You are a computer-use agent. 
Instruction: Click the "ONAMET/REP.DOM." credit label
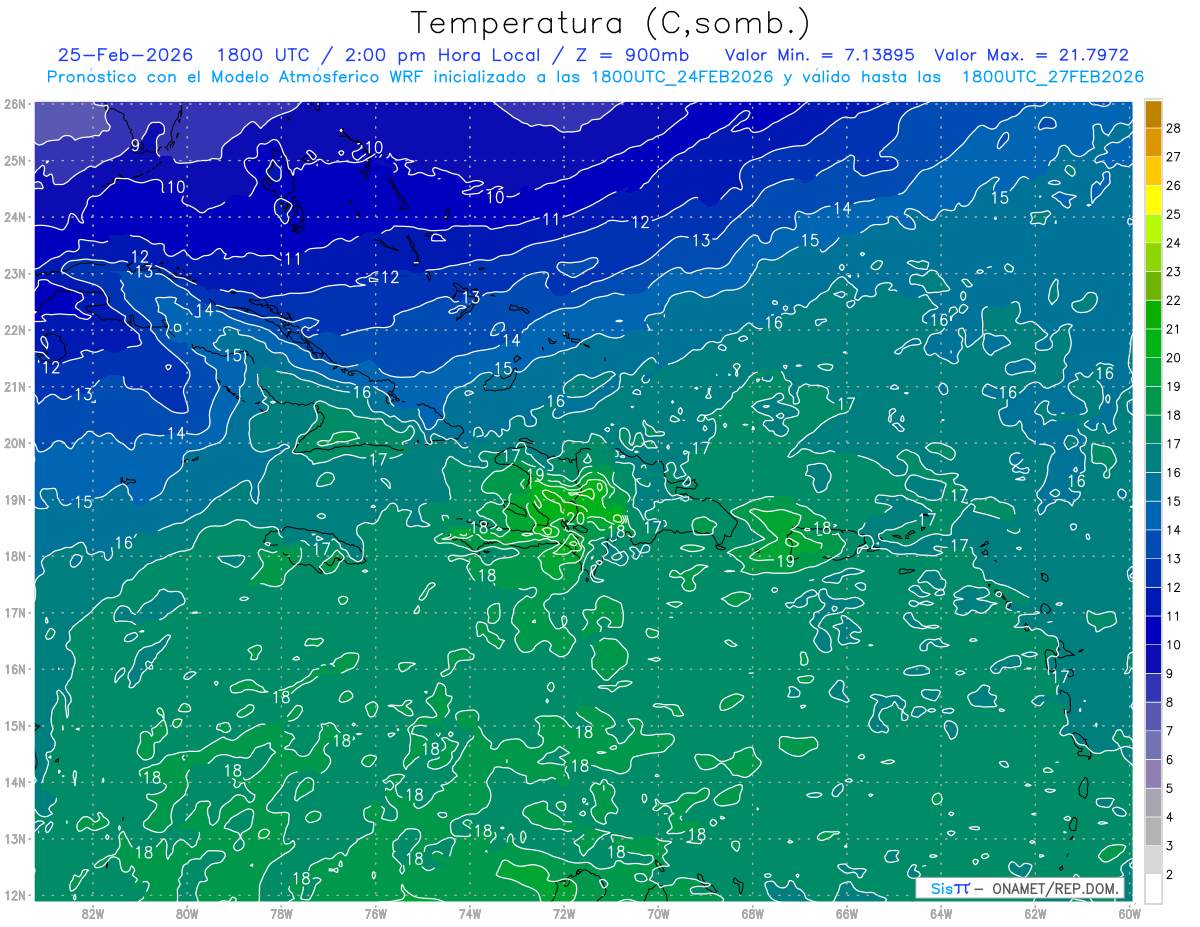point(1057,889)
